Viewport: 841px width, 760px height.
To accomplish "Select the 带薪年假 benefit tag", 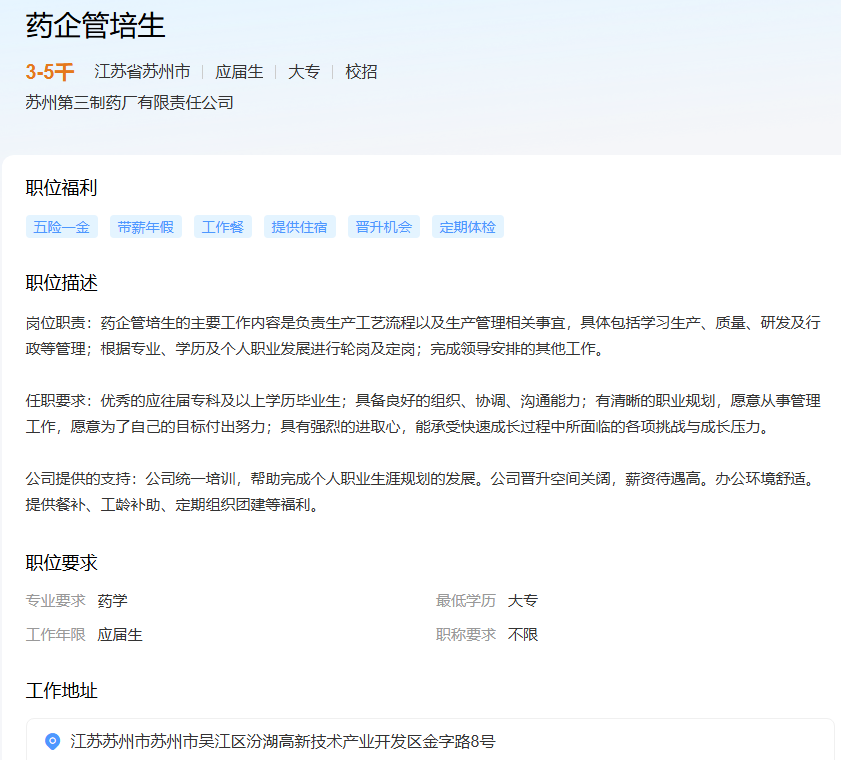I will 145,227.
